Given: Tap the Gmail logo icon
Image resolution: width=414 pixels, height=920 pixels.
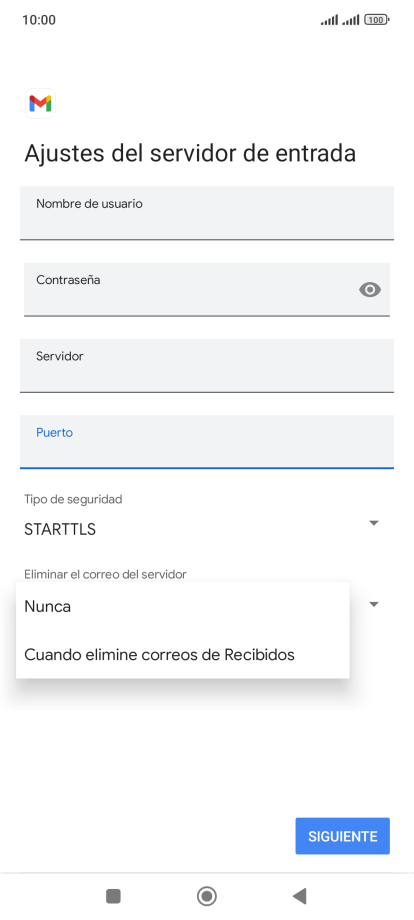Looking at the screenshot, I should click(40, 104).
